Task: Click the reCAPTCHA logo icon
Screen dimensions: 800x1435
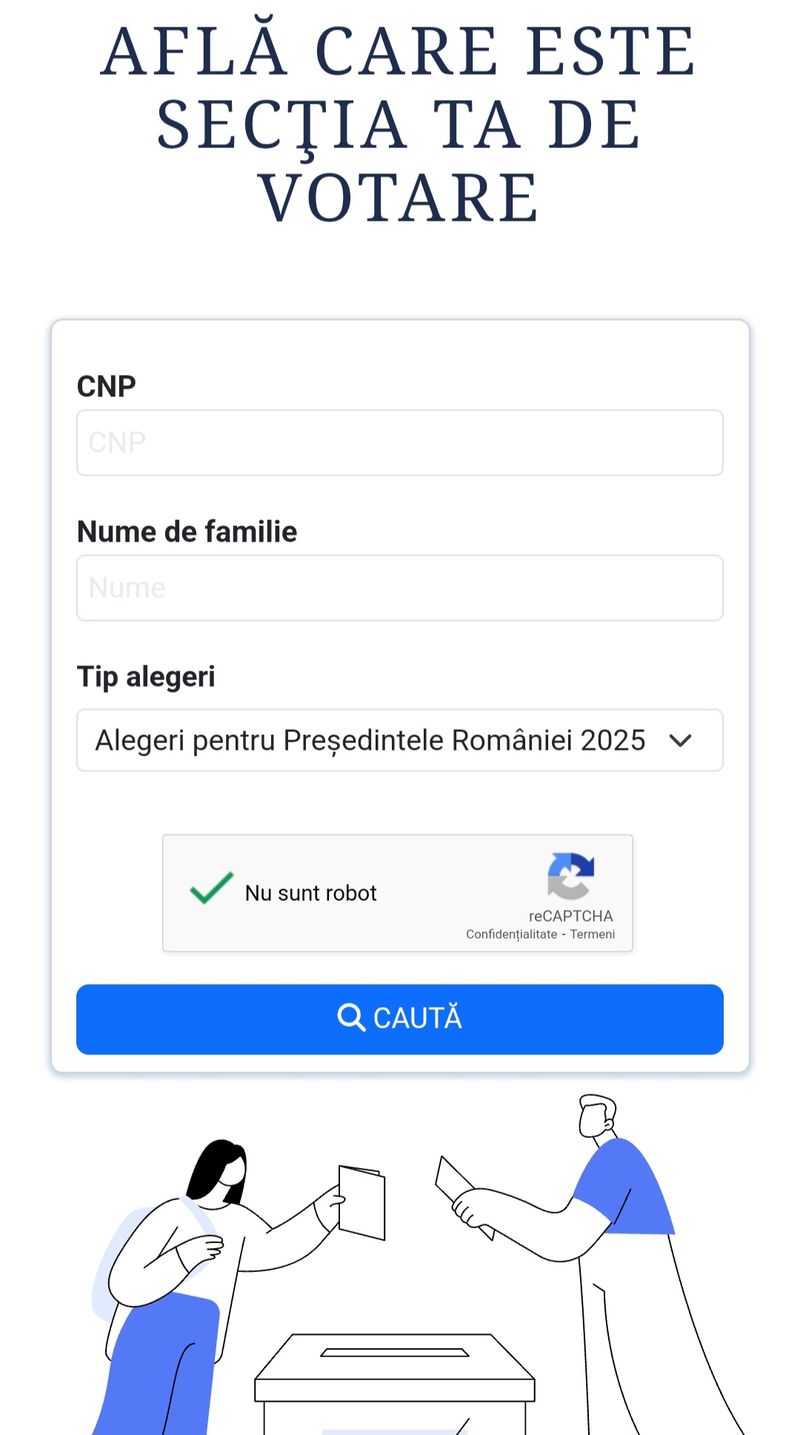Action: point(571,876)
